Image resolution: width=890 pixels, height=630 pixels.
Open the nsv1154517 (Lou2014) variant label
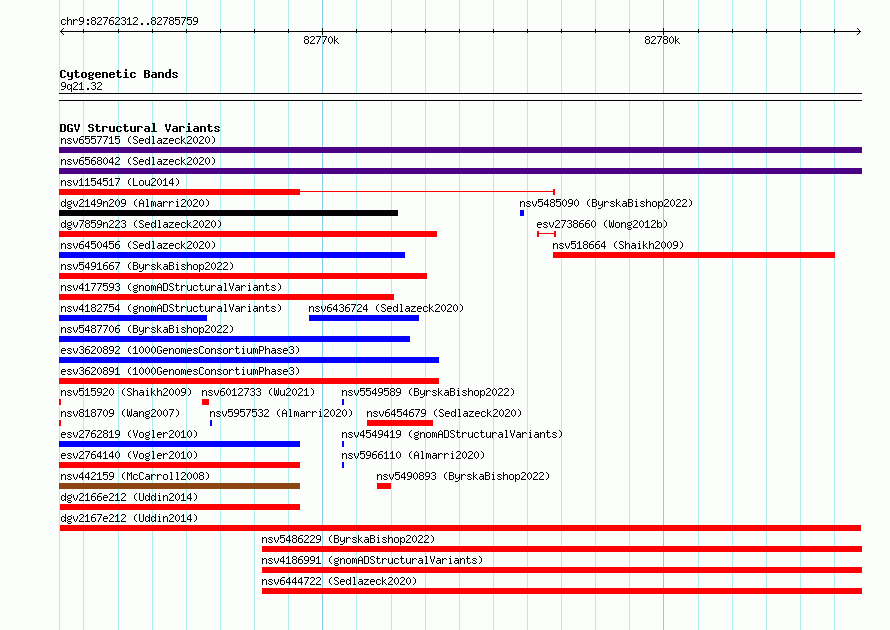click(120, 182)
